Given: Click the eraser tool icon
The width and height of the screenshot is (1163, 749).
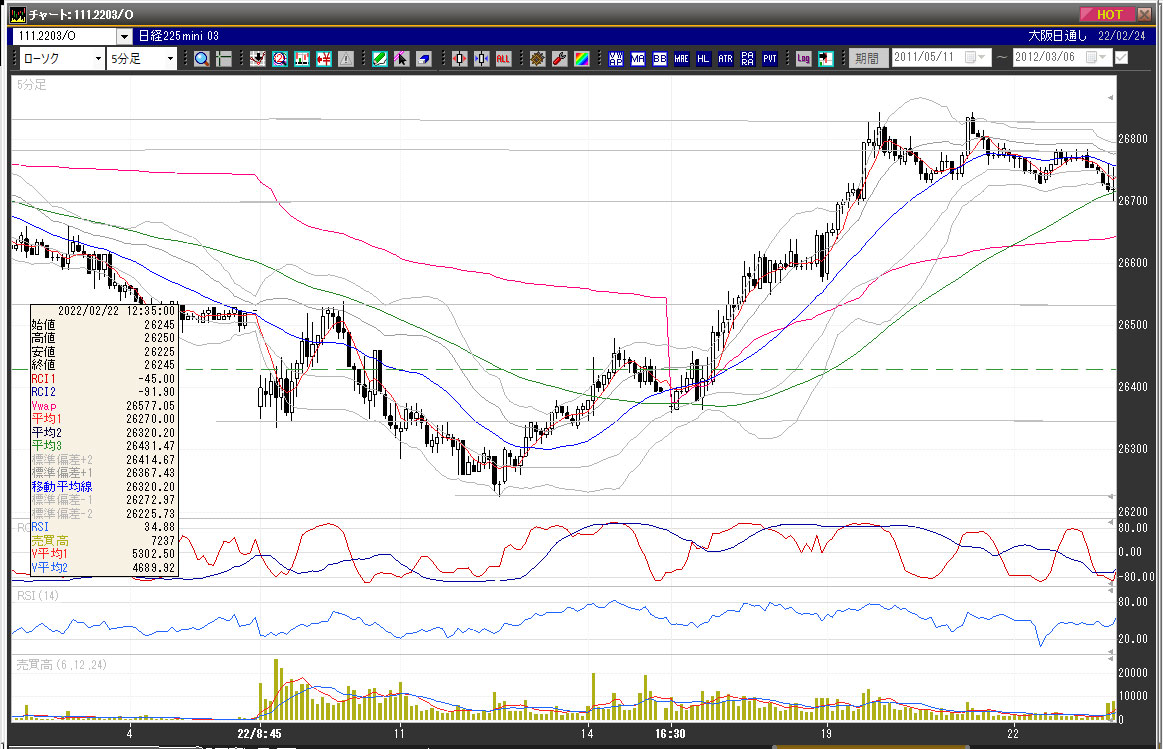Looking at the screenshot, I should 423,58.
